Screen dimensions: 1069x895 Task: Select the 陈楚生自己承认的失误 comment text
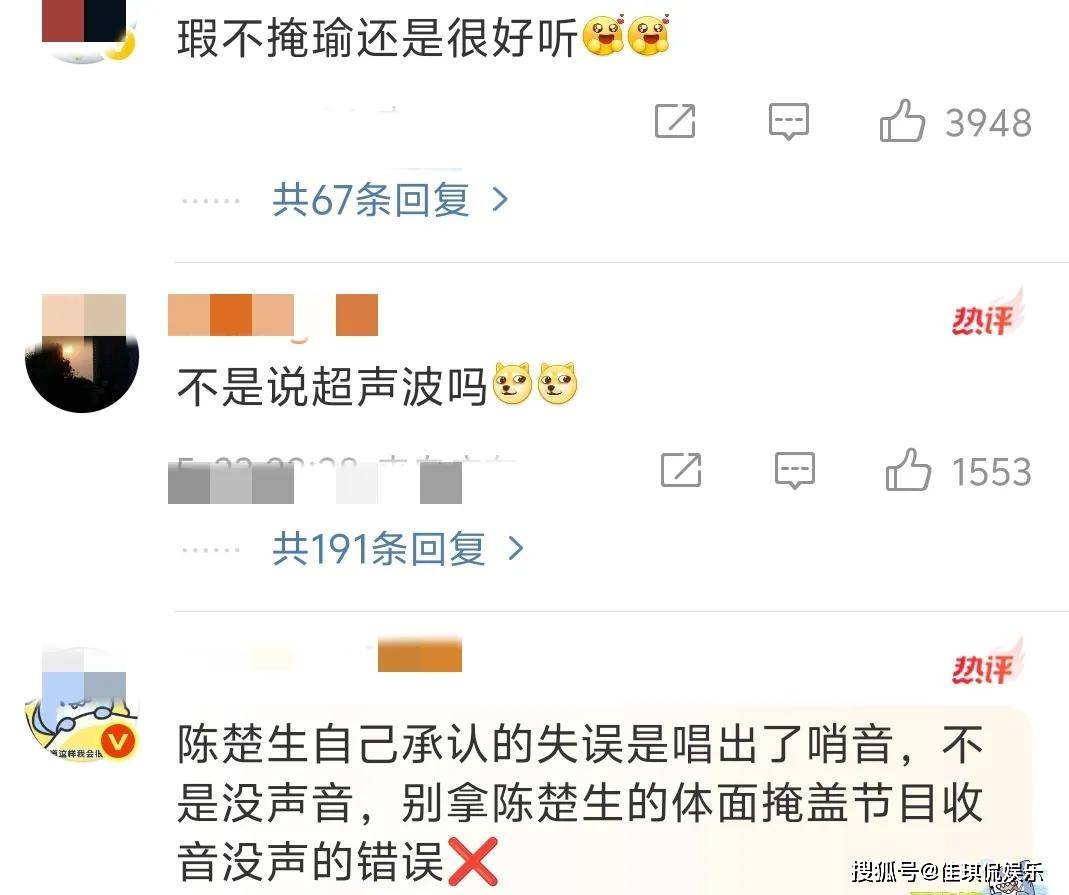[x=579, y=803]
